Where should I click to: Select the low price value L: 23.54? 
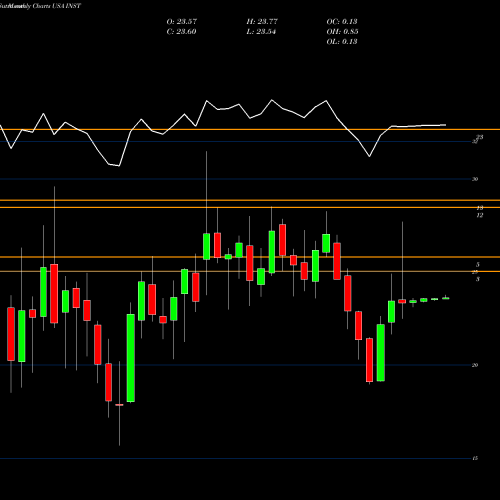(x=261, y=31)
